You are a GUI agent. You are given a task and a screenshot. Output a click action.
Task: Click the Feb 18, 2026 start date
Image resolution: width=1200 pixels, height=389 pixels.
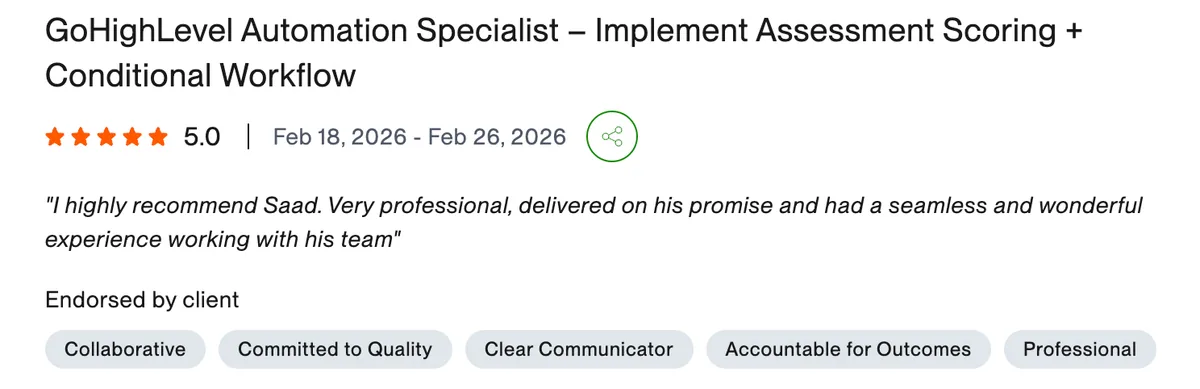click(337, 137)
